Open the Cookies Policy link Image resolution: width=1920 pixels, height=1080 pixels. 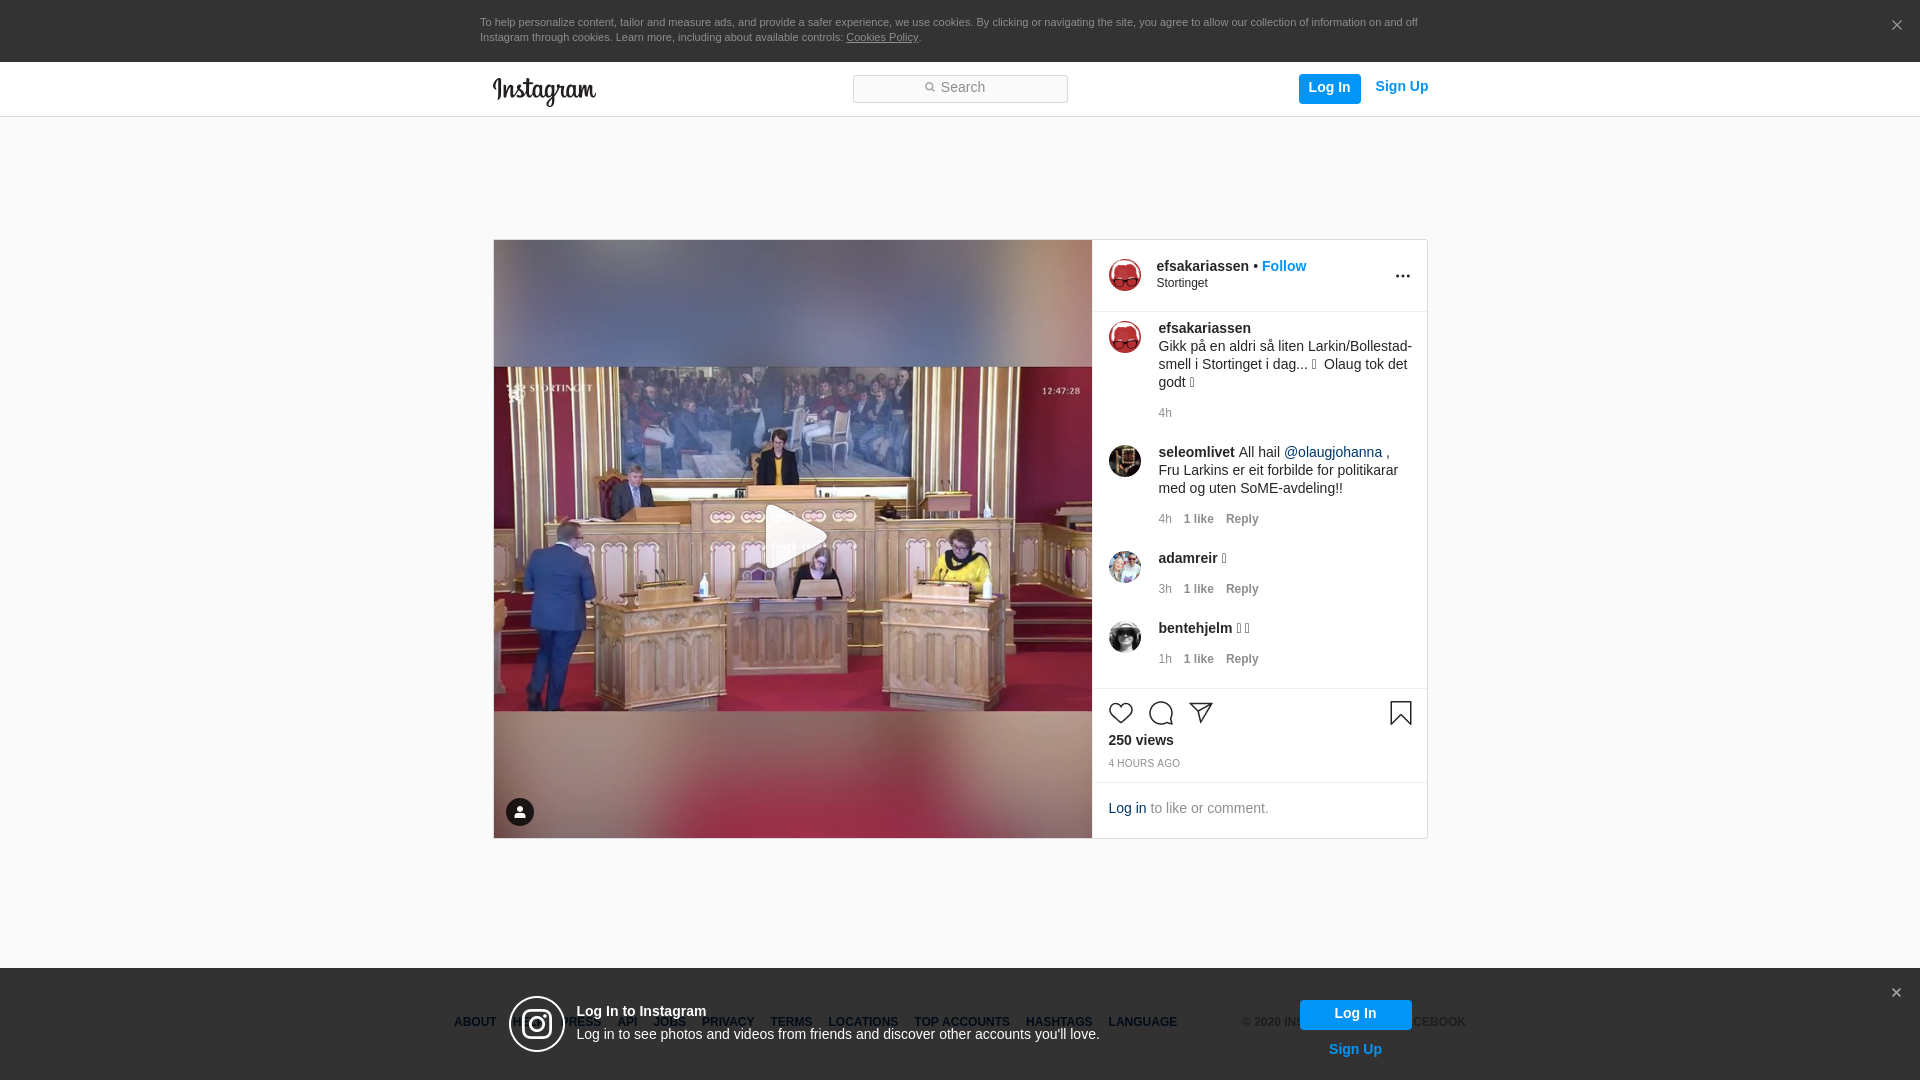(x=881, y=37)
